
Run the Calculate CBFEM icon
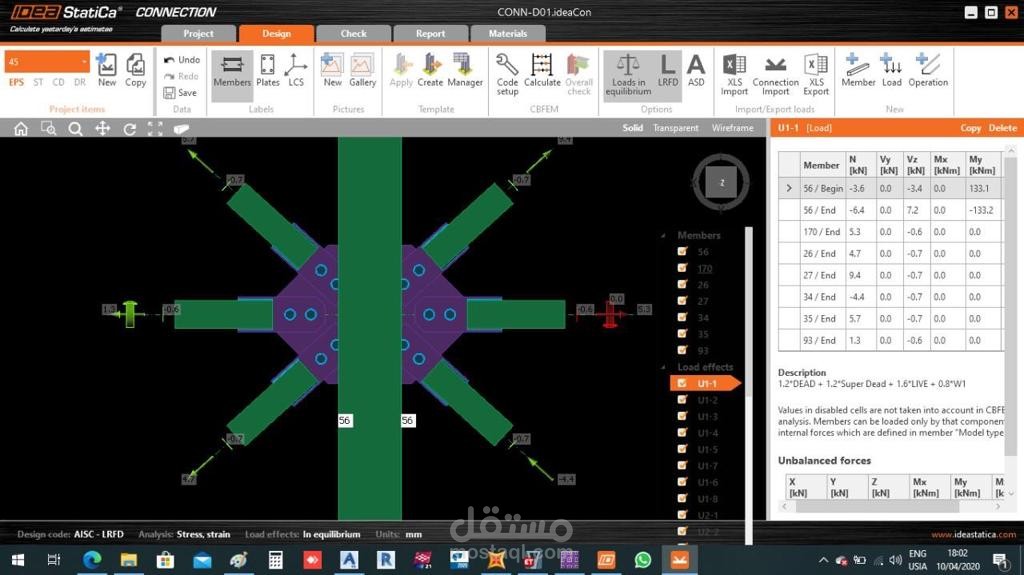(x=542, y=70)
